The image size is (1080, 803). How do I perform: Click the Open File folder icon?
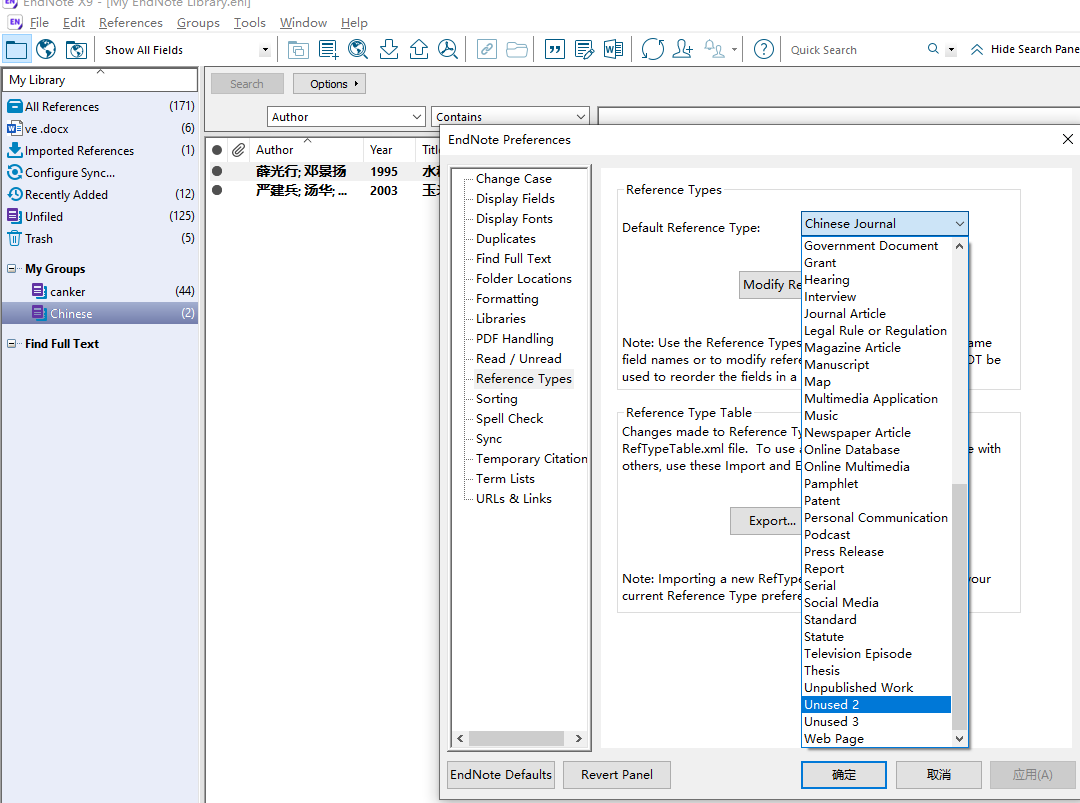(517, 50)
